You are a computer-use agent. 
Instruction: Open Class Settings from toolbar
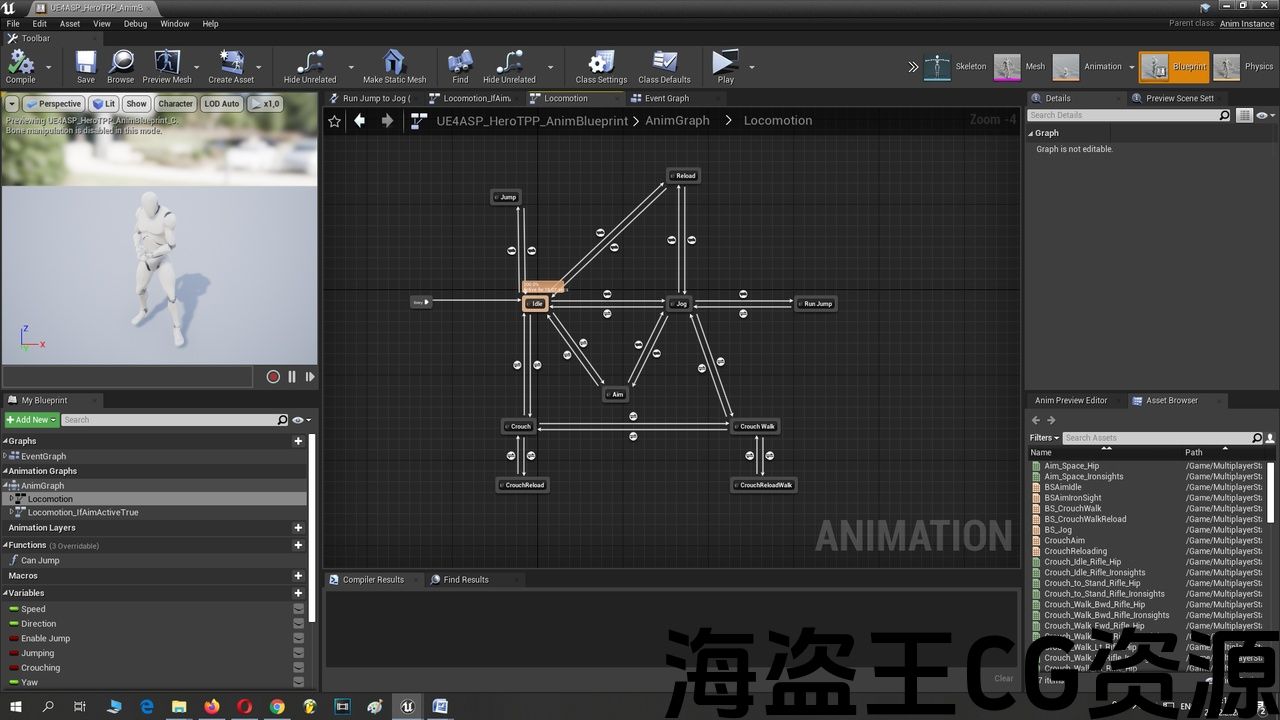[601, 63]
